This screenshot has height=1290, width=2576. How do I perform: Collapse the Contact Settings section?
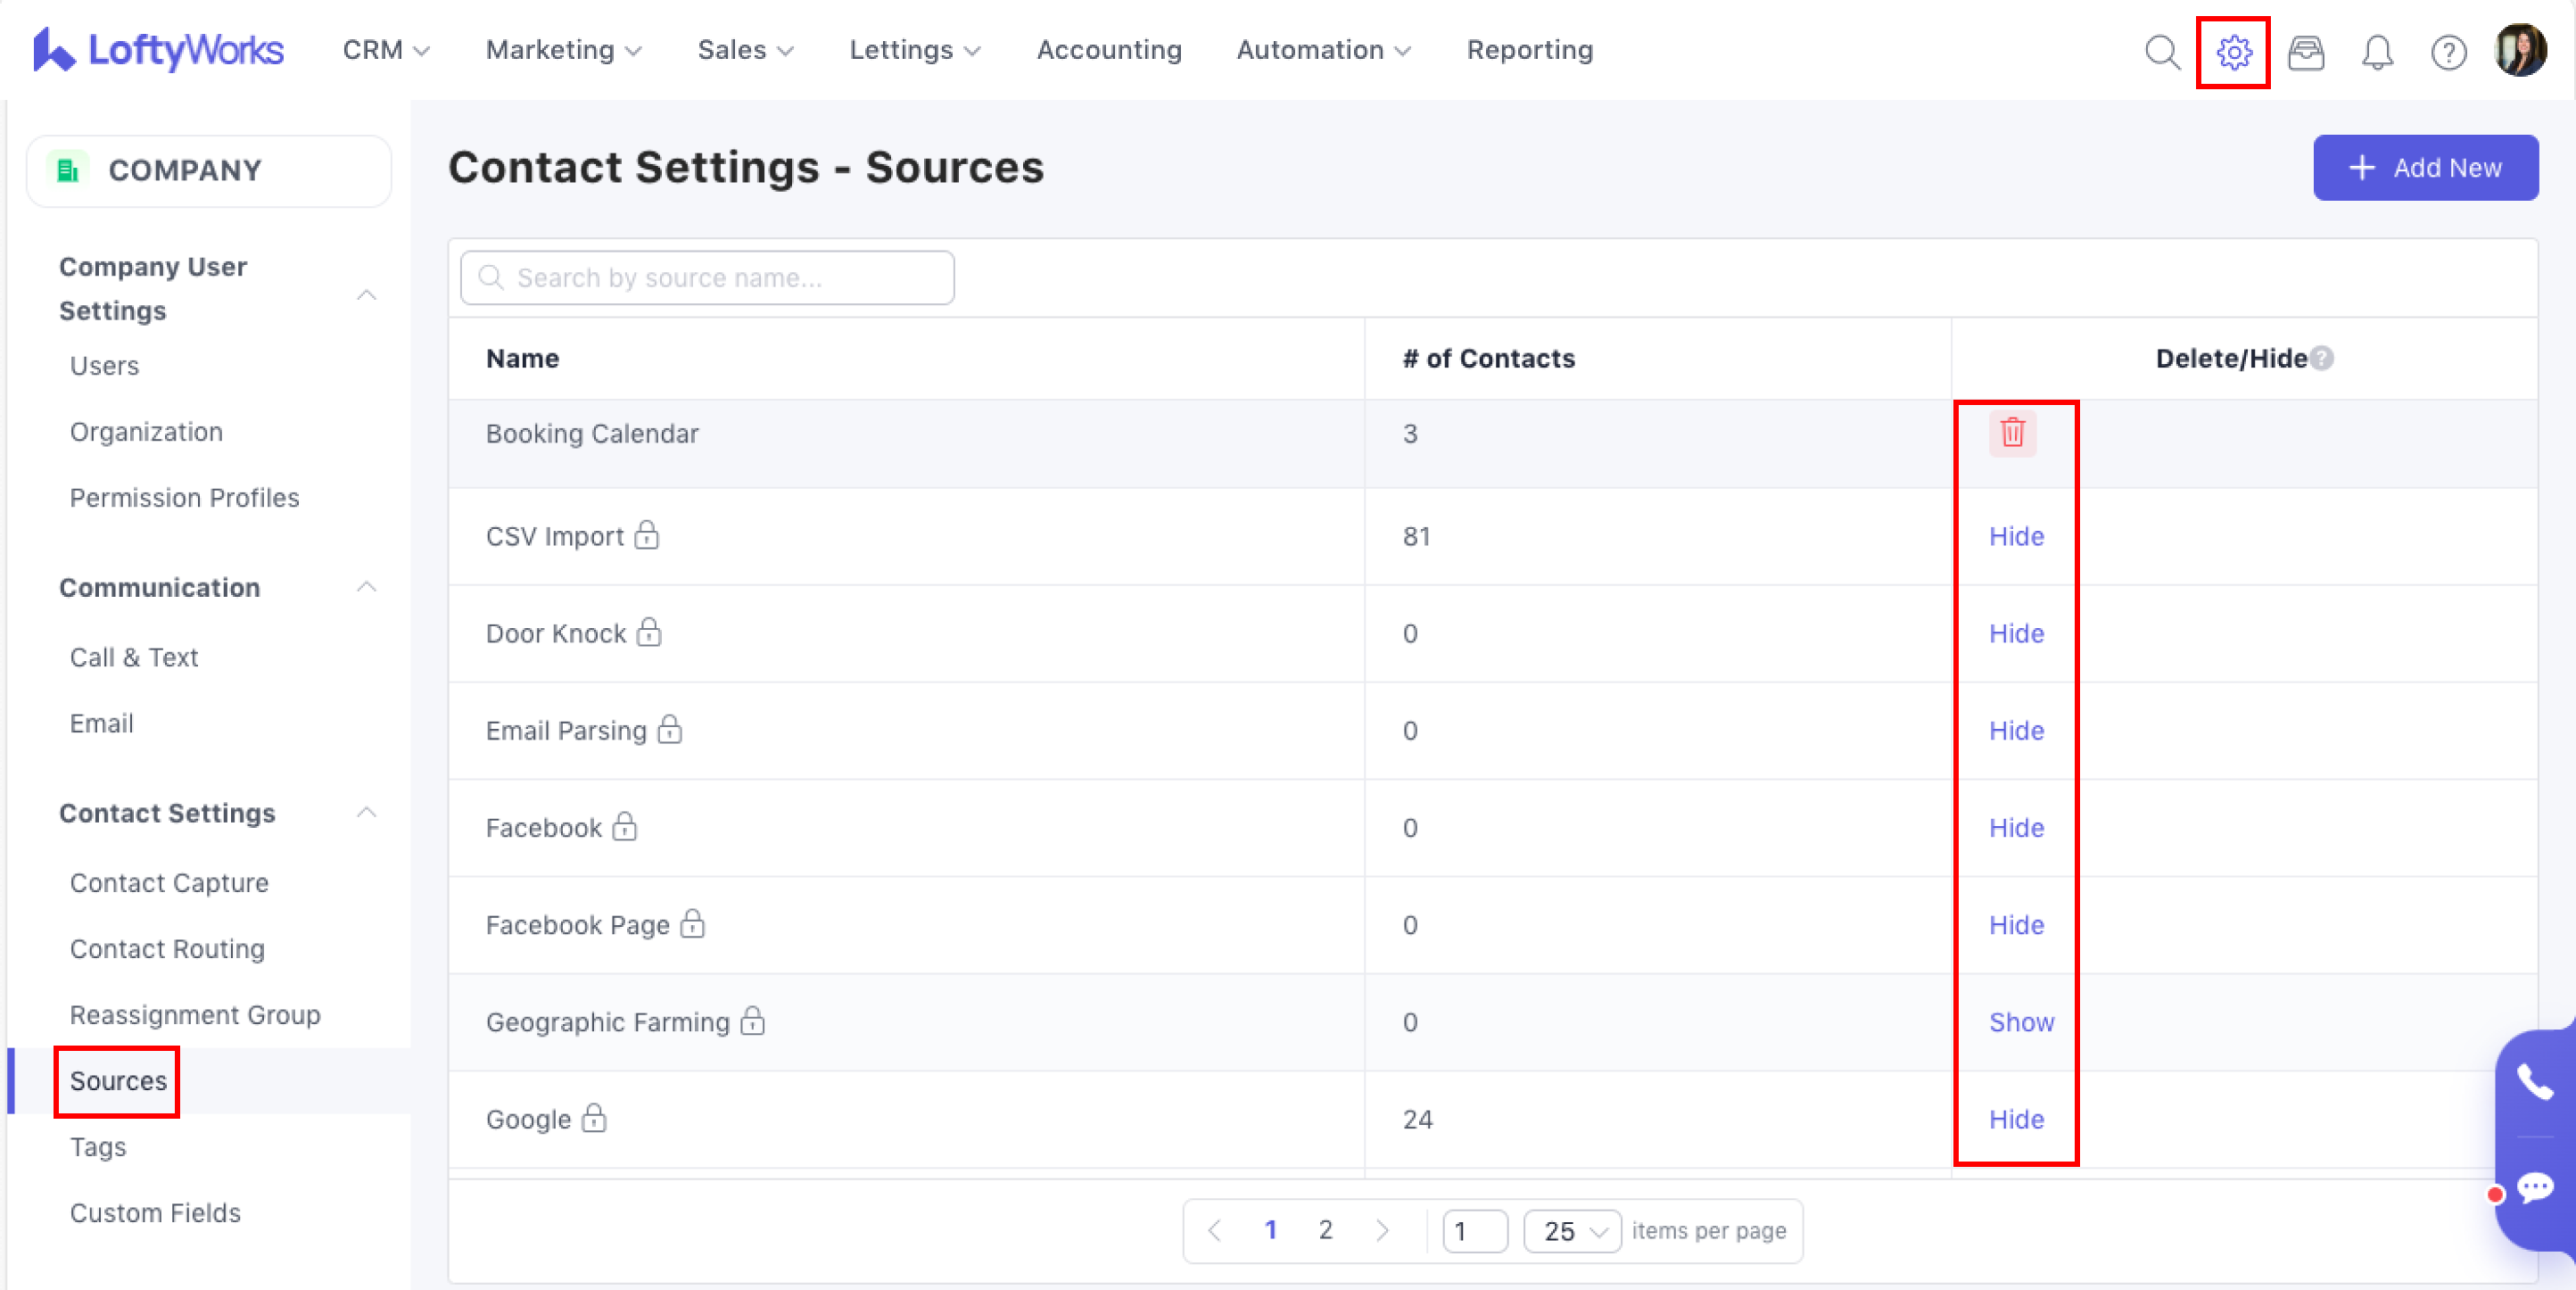(x=366, y=813)
